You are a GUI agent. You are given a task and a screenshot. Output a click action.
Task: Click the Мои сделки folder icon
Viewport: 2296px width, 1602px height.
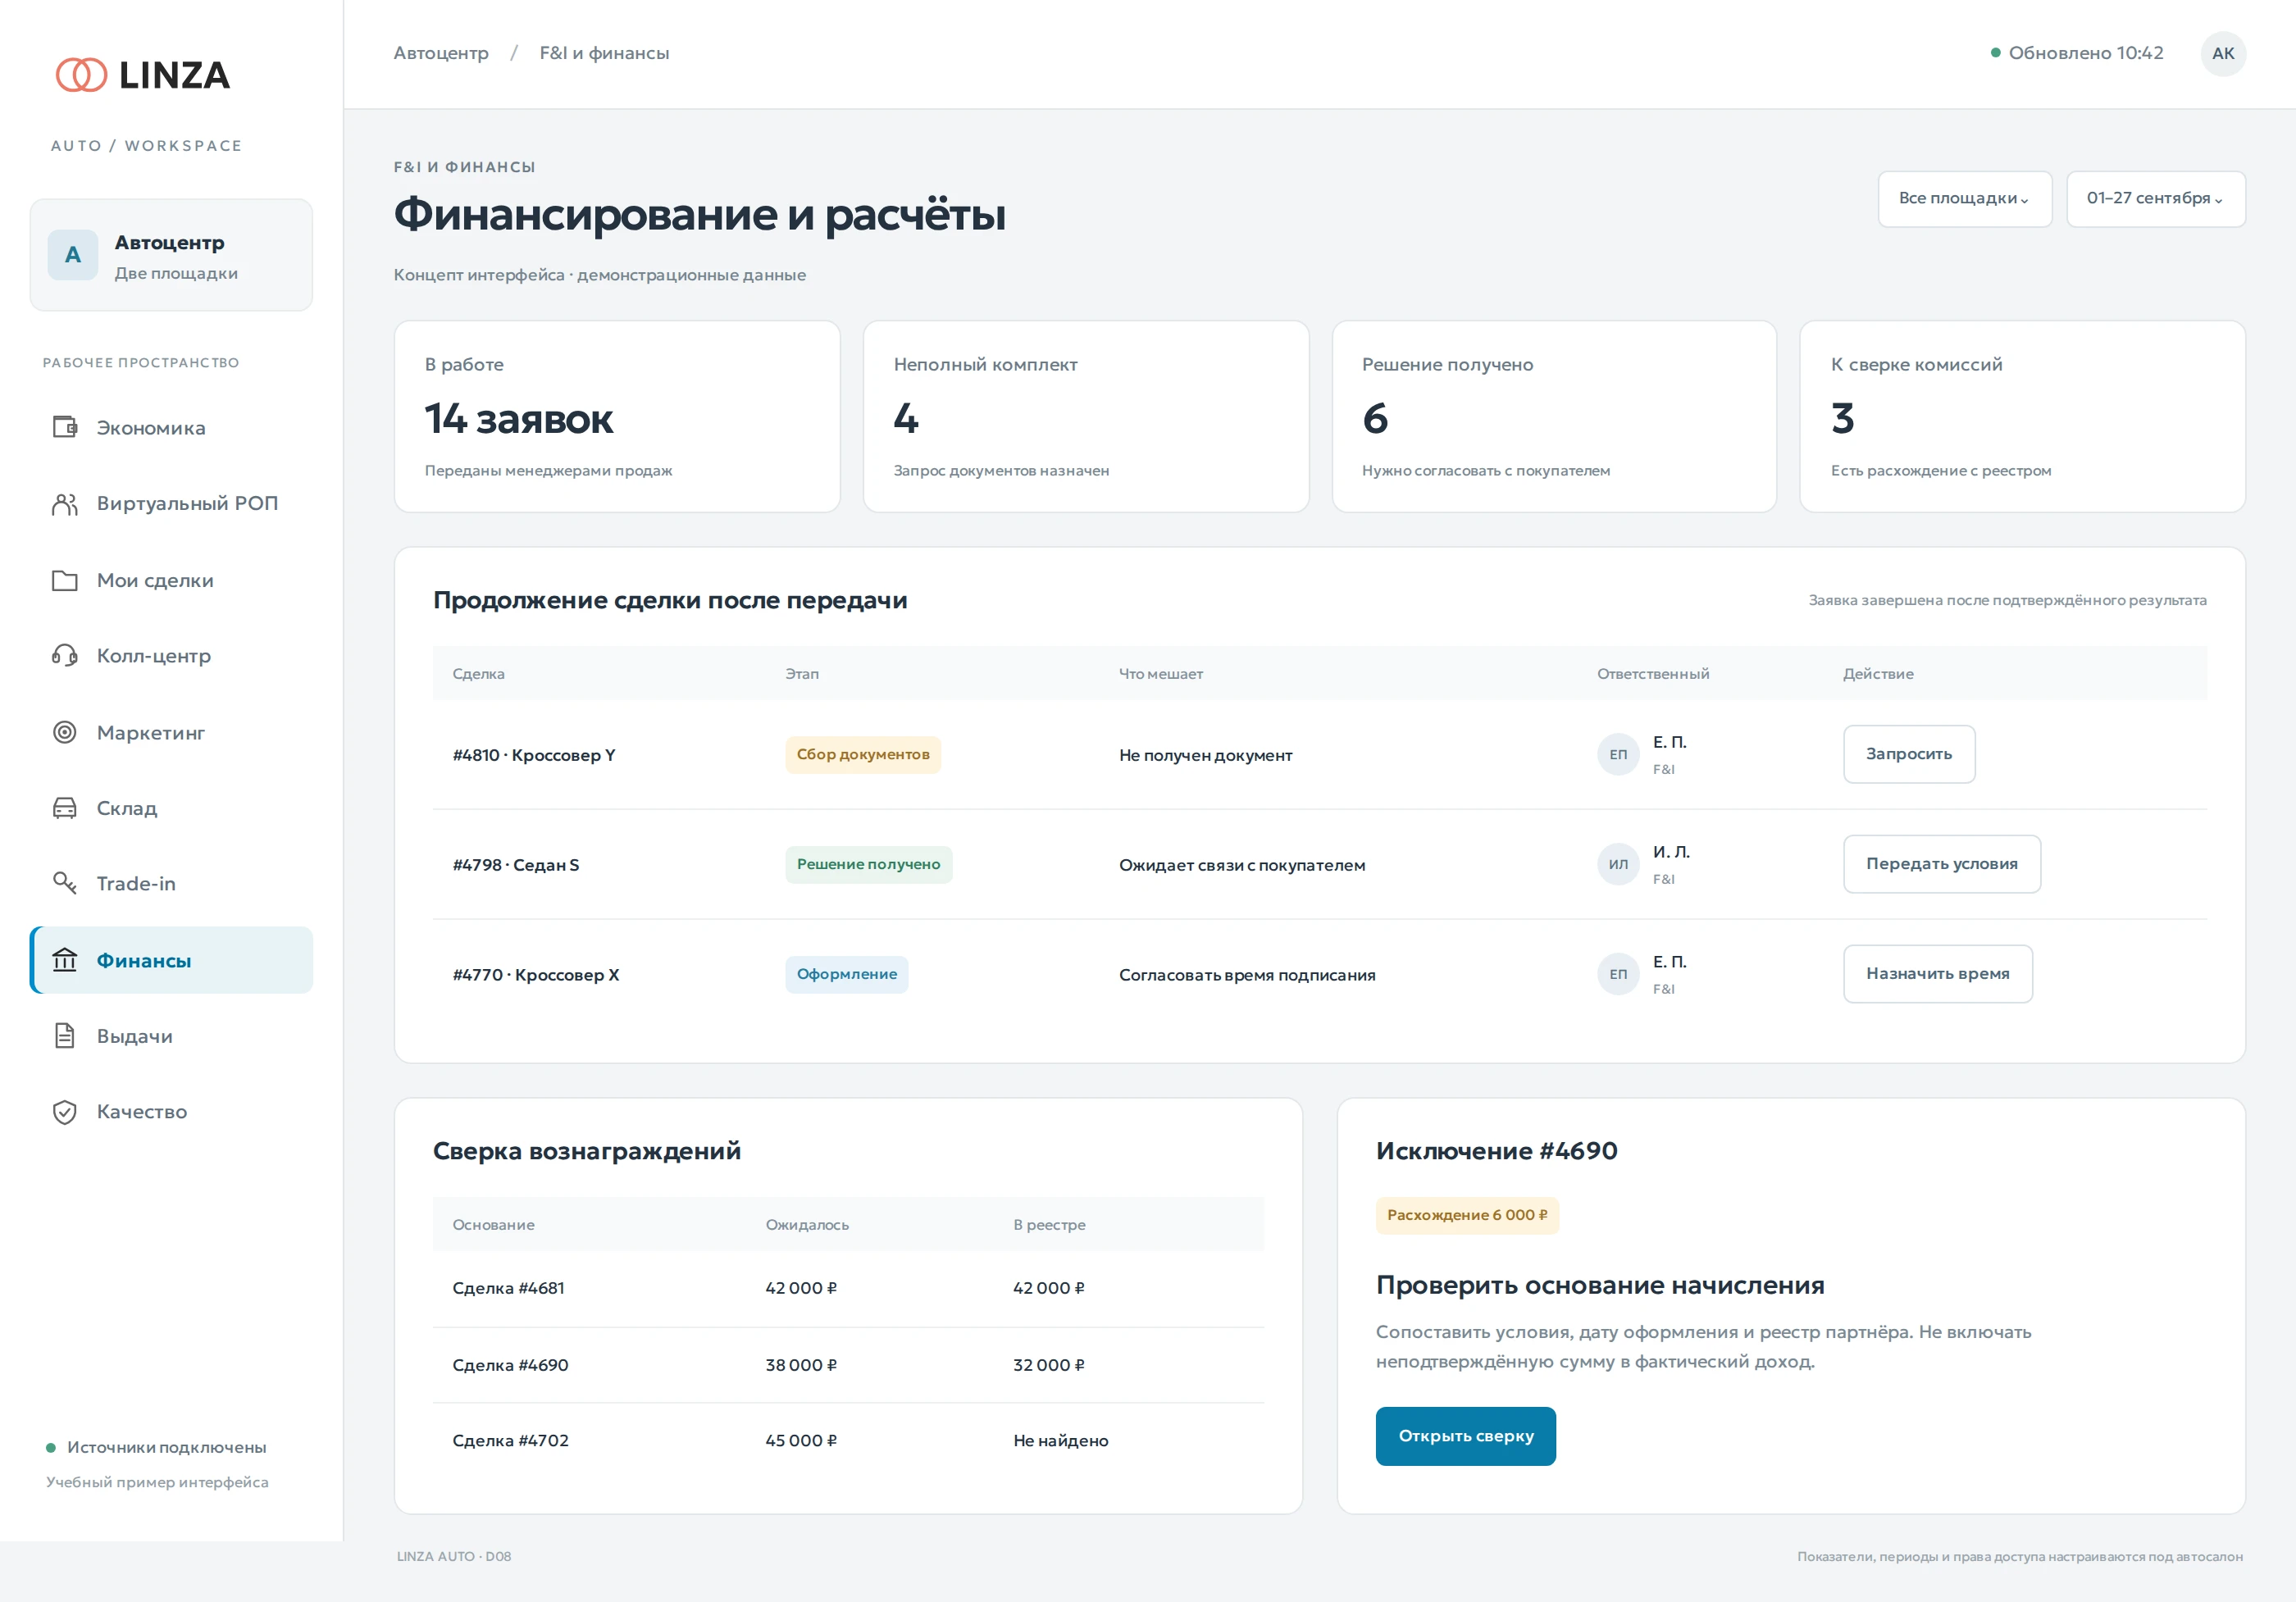65,581
